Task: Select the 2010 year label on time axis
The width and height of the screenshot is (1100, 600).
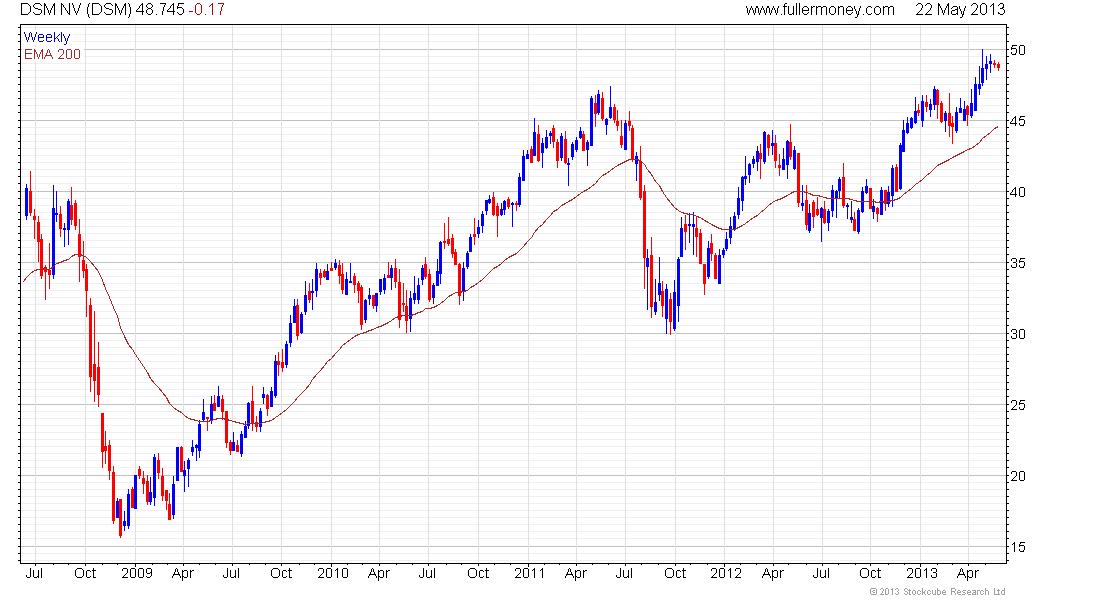Action: [333, 573]
